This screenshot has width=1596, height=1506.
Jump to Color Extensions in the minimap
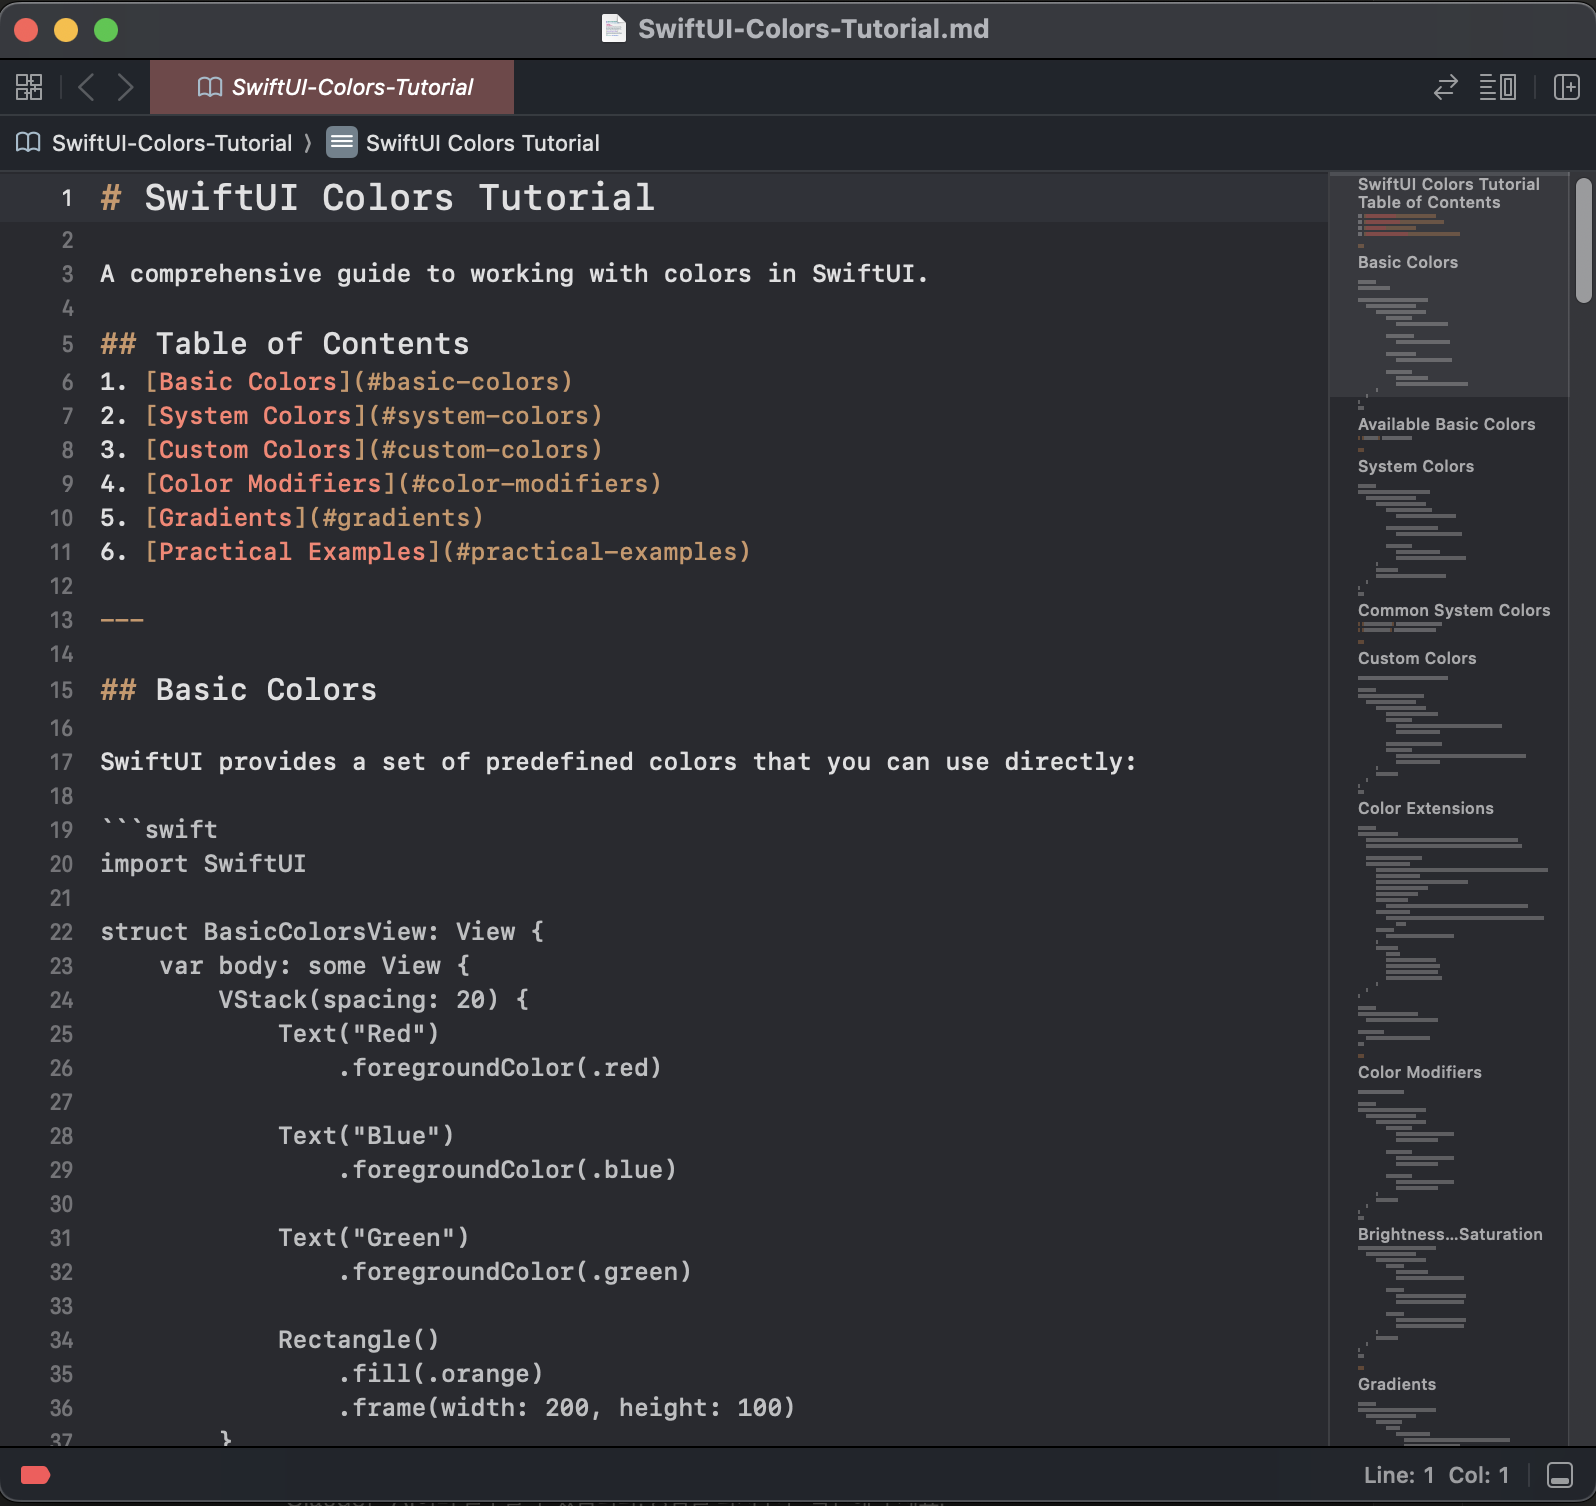pyautogui.click(x=1425, y=808)
